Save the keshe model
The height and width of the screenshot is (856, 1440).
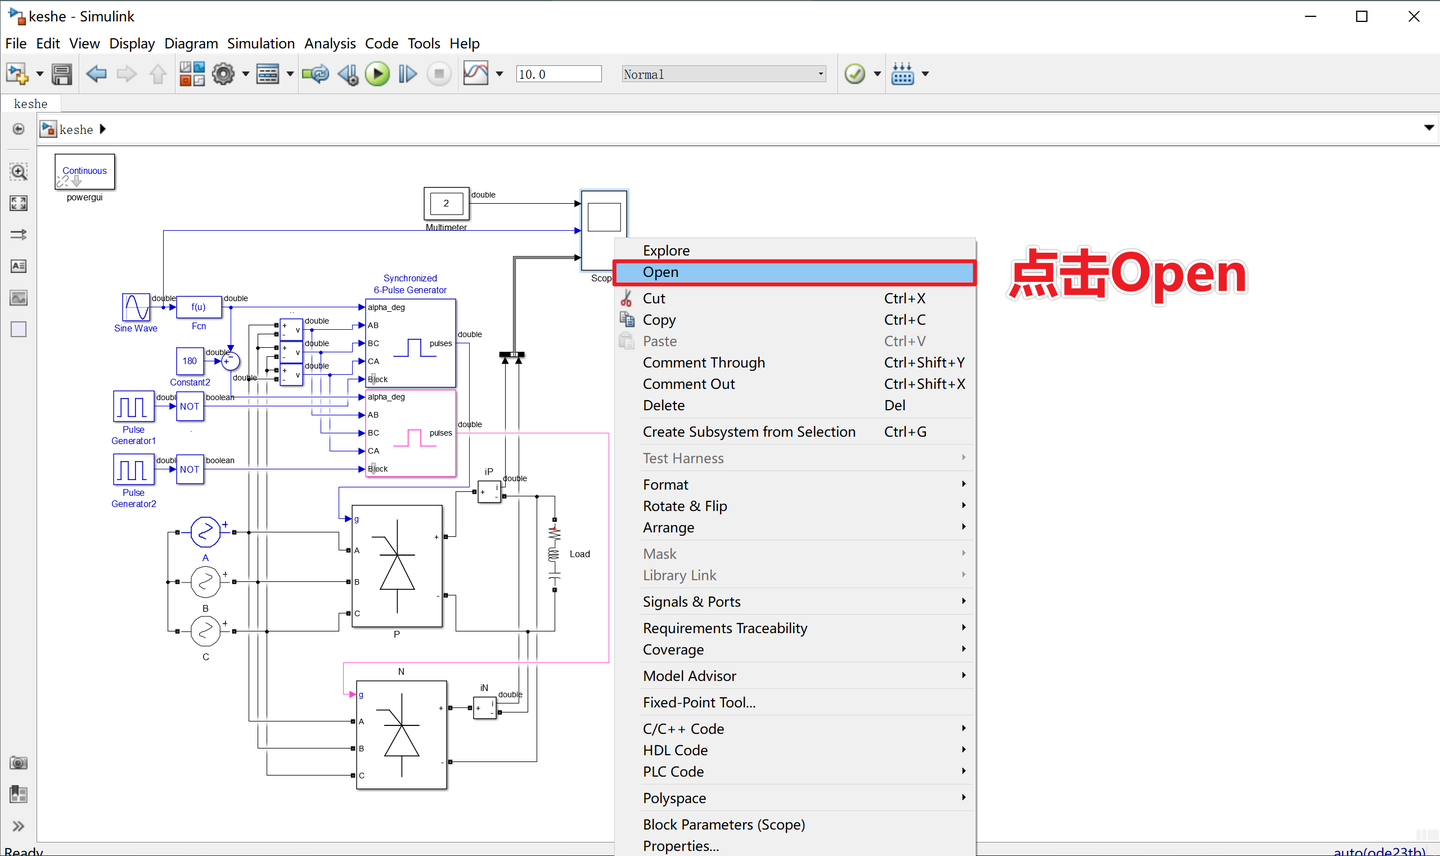click(61, 73)
